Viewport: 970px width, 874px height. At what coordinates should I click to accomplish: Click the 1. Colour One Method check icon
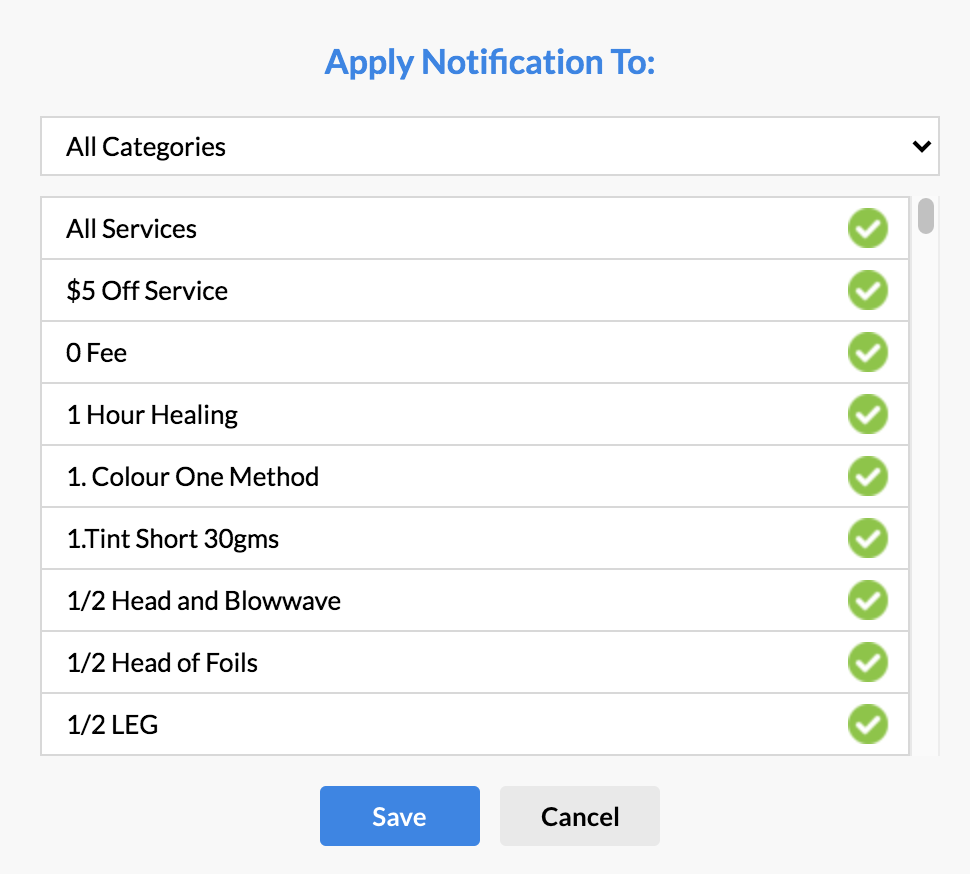868,477
